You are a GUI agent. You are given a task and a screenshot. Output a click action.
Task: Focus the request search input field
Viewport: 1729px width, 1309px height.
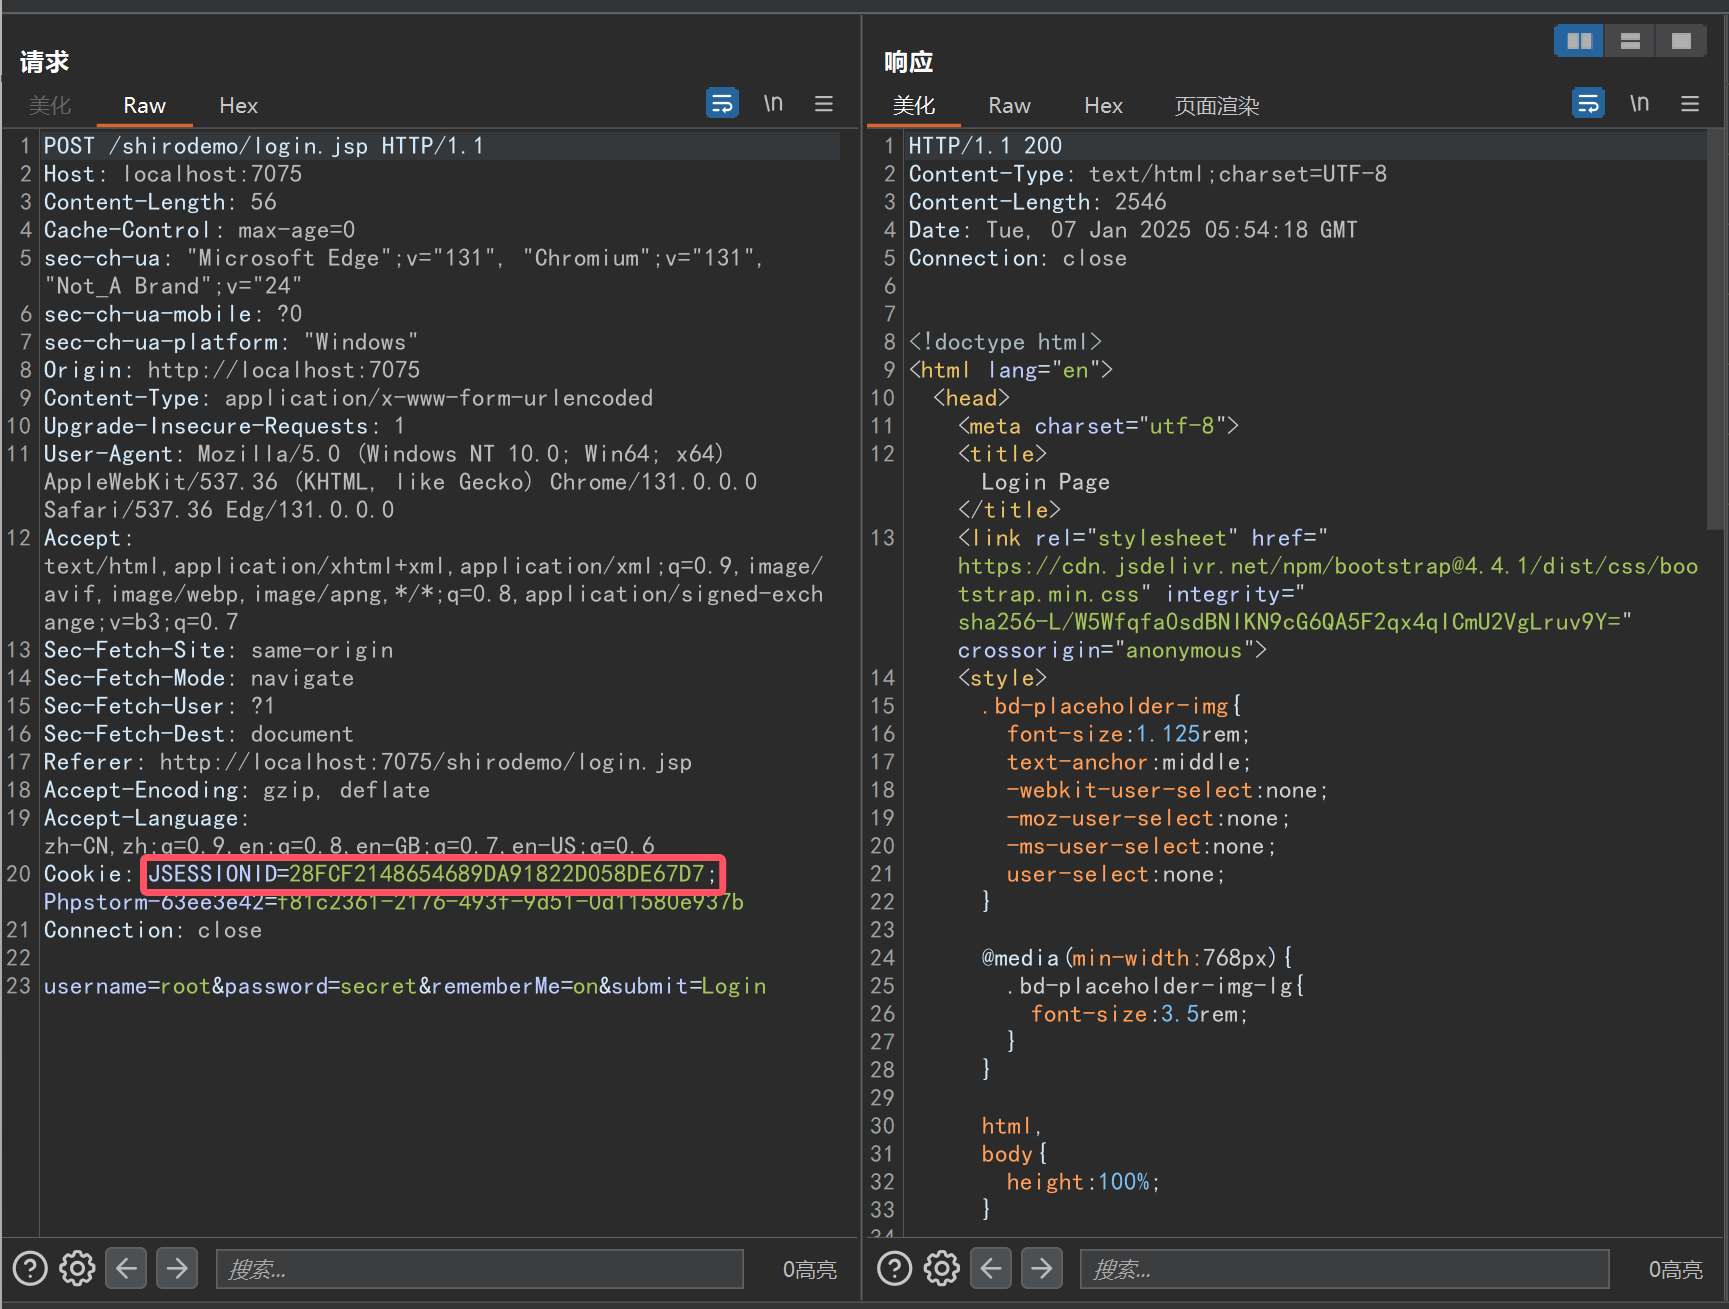click(480, 1269)
